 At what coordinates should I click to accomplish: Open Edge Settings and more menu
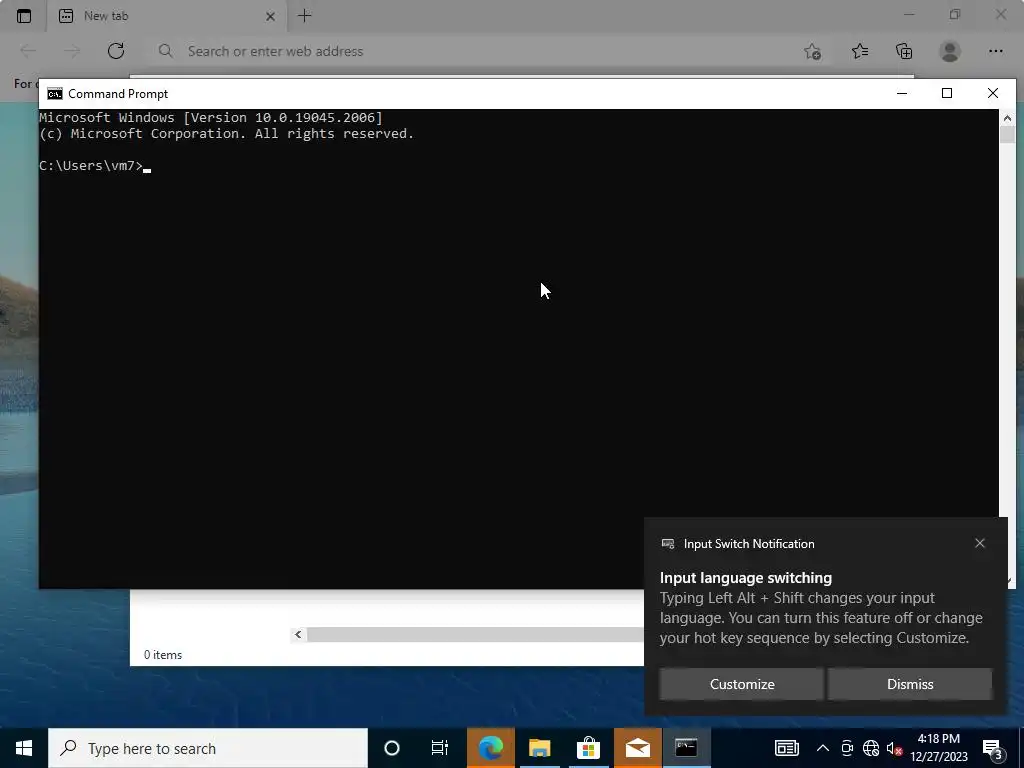[995, 51]
